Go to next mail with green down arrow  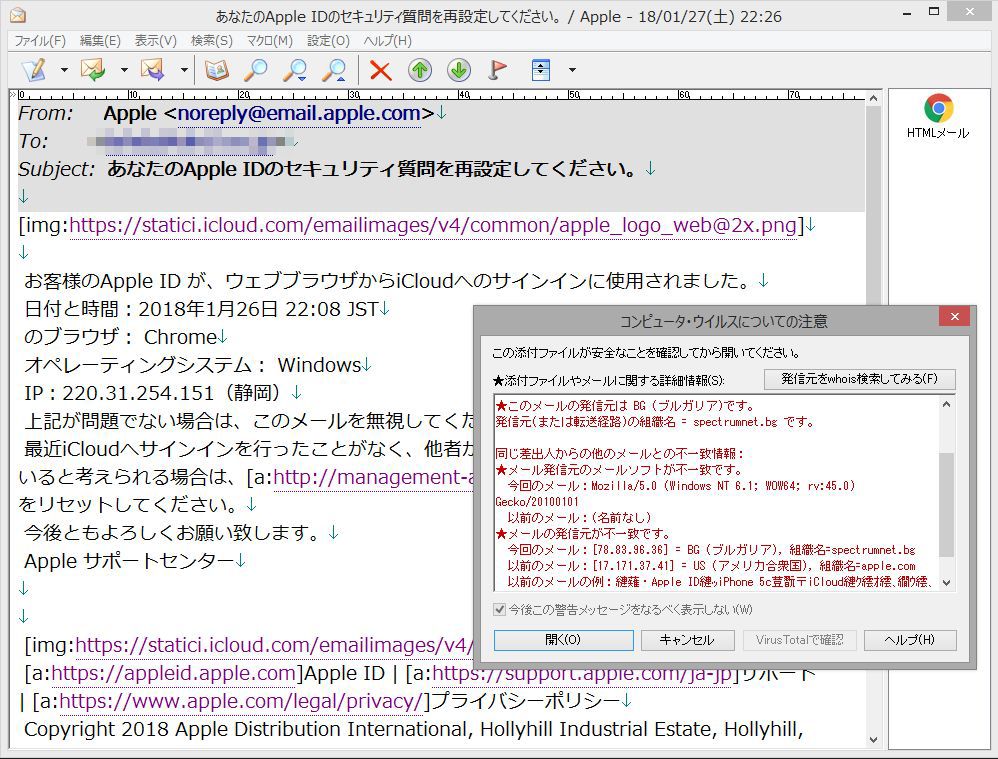click(459, 70)
